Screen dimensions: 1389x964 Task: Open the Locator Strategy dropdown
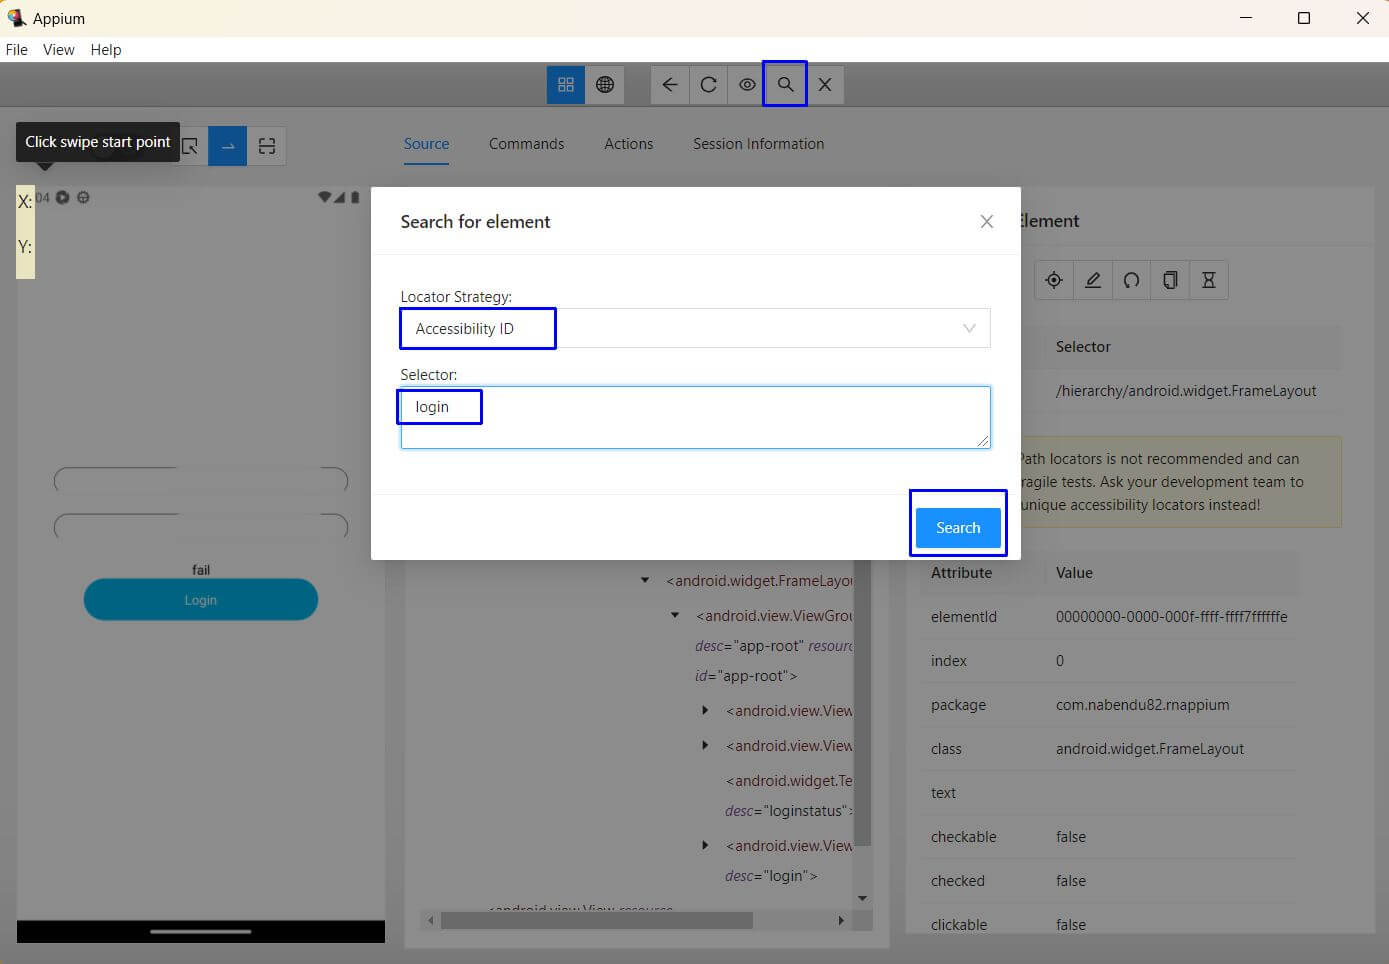point(695,329)
